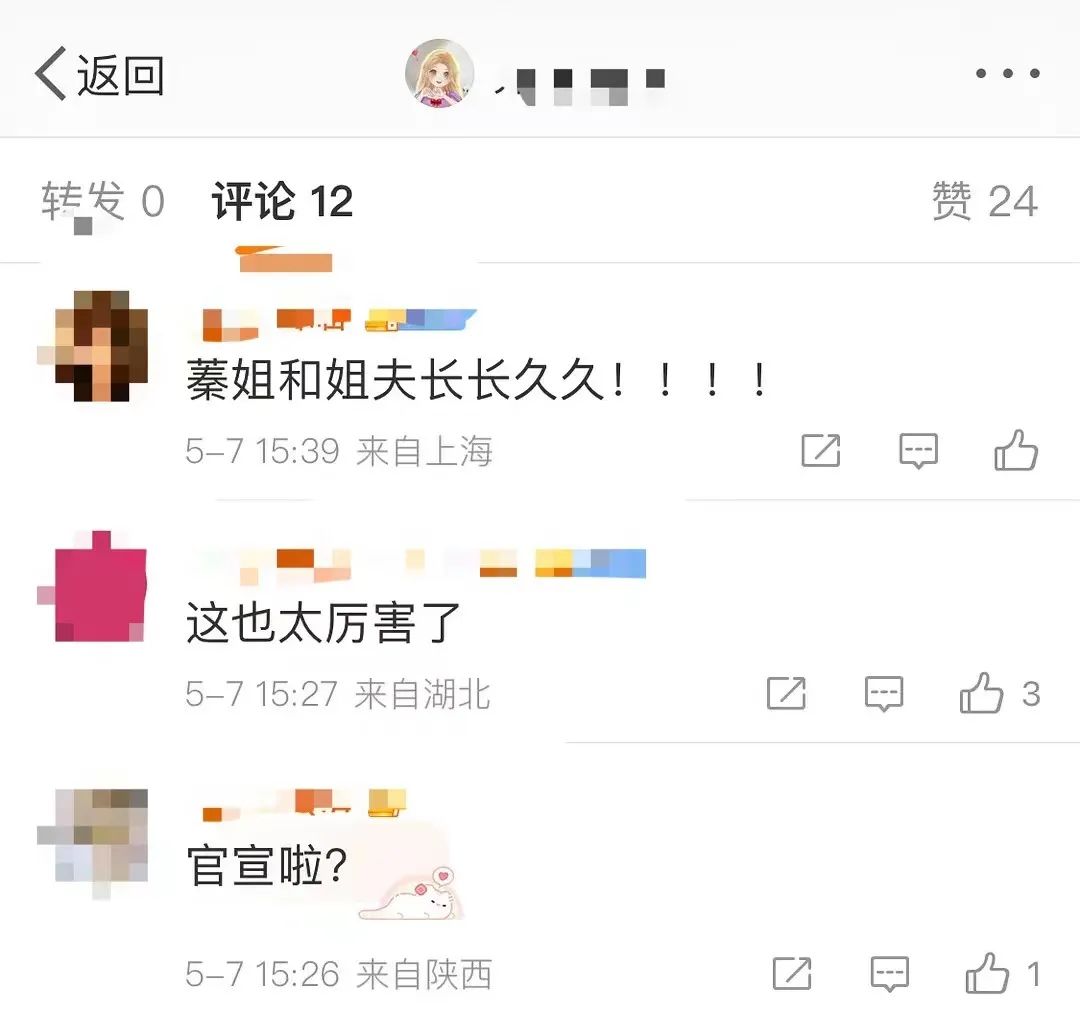The image size is (1080, 1011).
Task: Reply to the 官宣啦 comment
Action: click(x=889, y=973)
